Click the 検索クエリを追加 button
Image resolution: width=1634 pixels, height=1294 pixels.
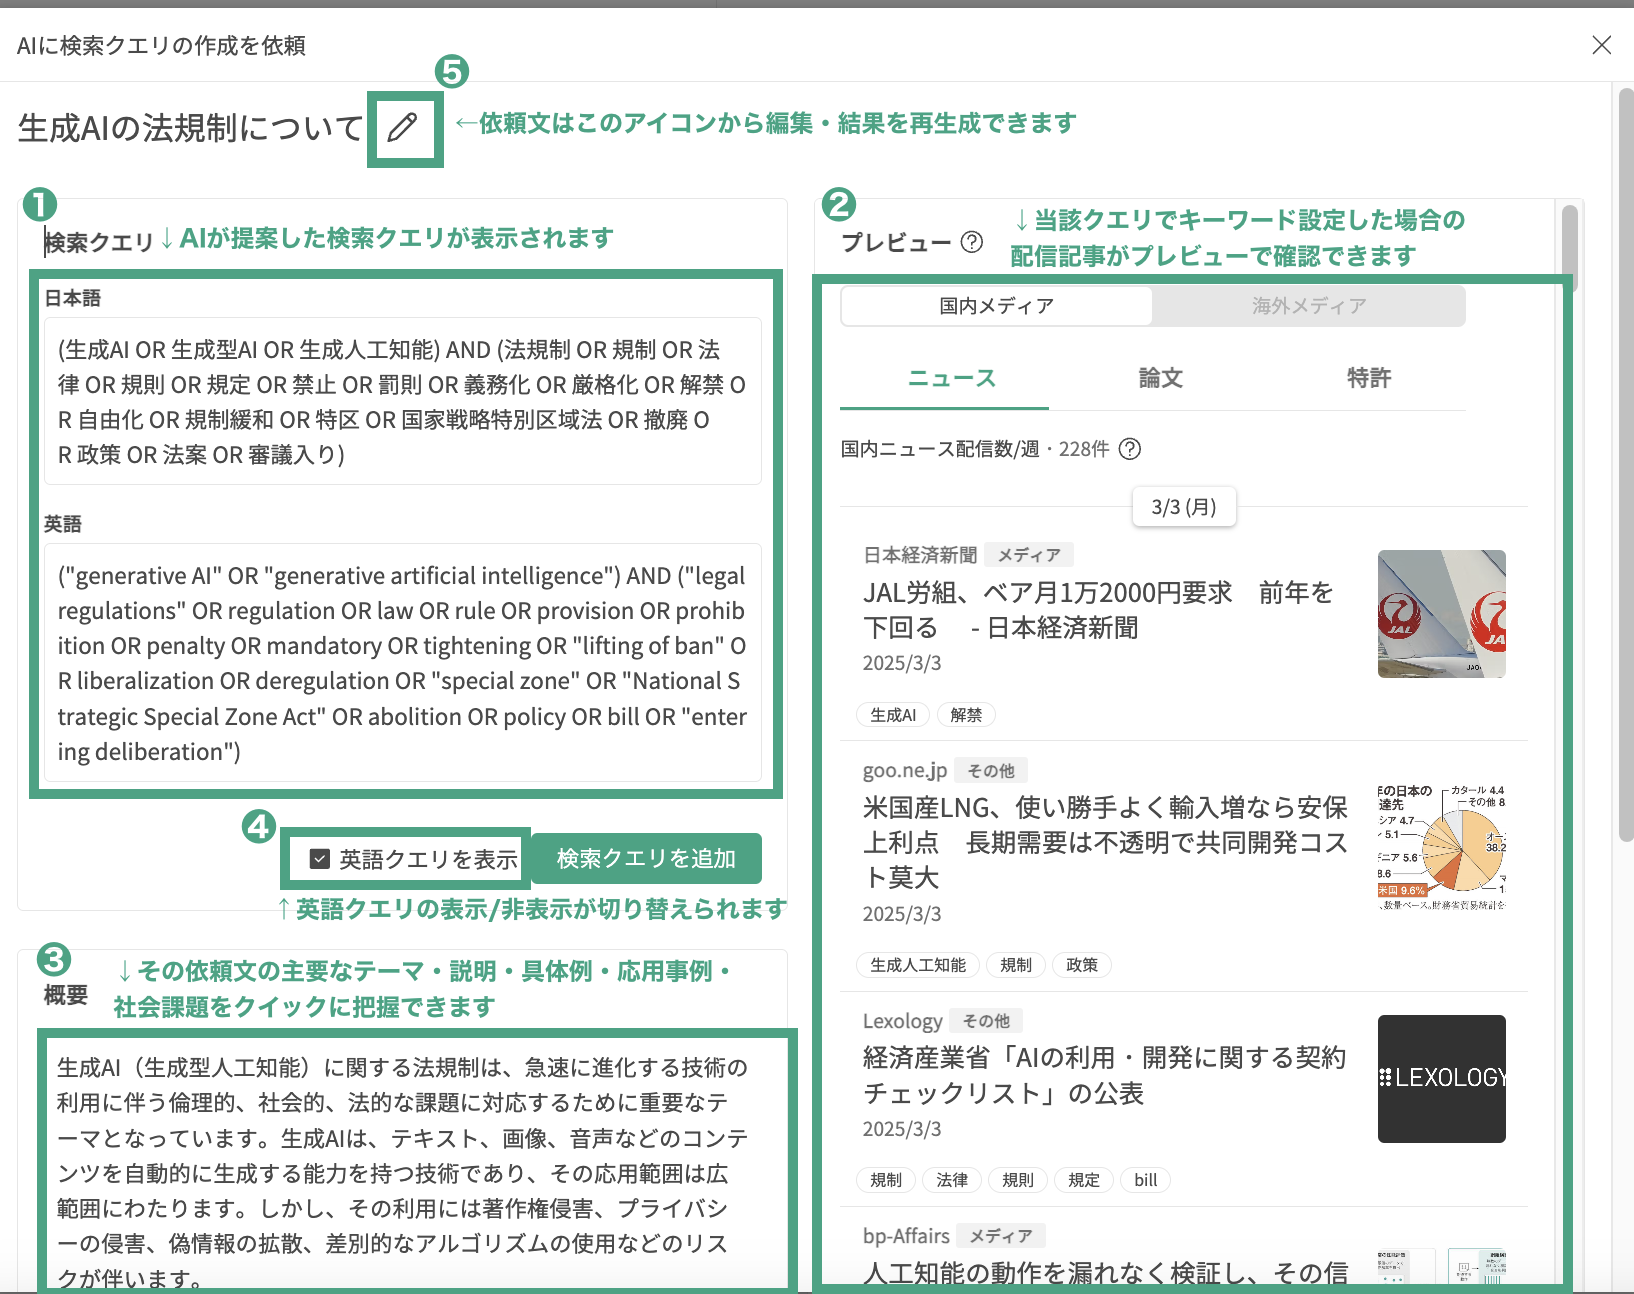pyautogui.click(x=646, y=859)
